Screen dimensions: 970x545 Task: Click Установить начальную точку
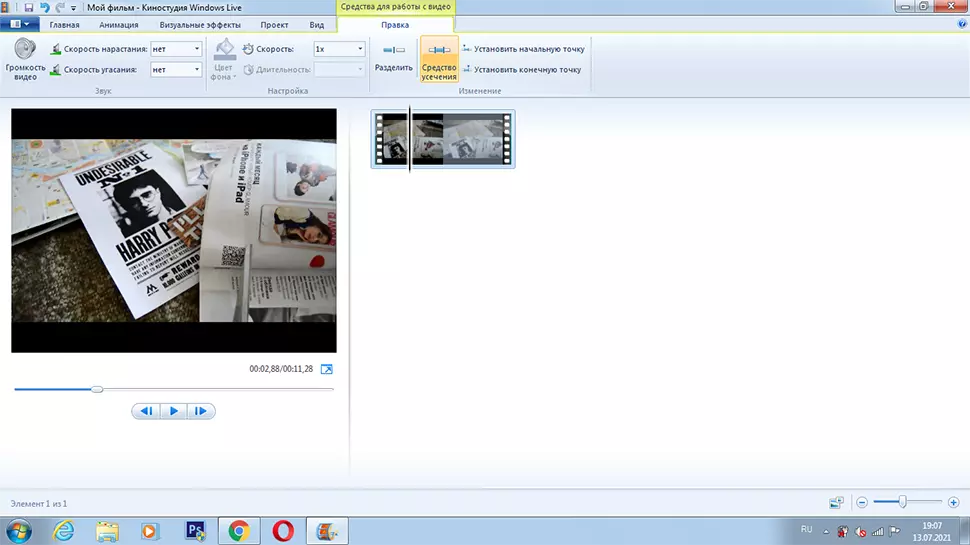click(523, 48)
